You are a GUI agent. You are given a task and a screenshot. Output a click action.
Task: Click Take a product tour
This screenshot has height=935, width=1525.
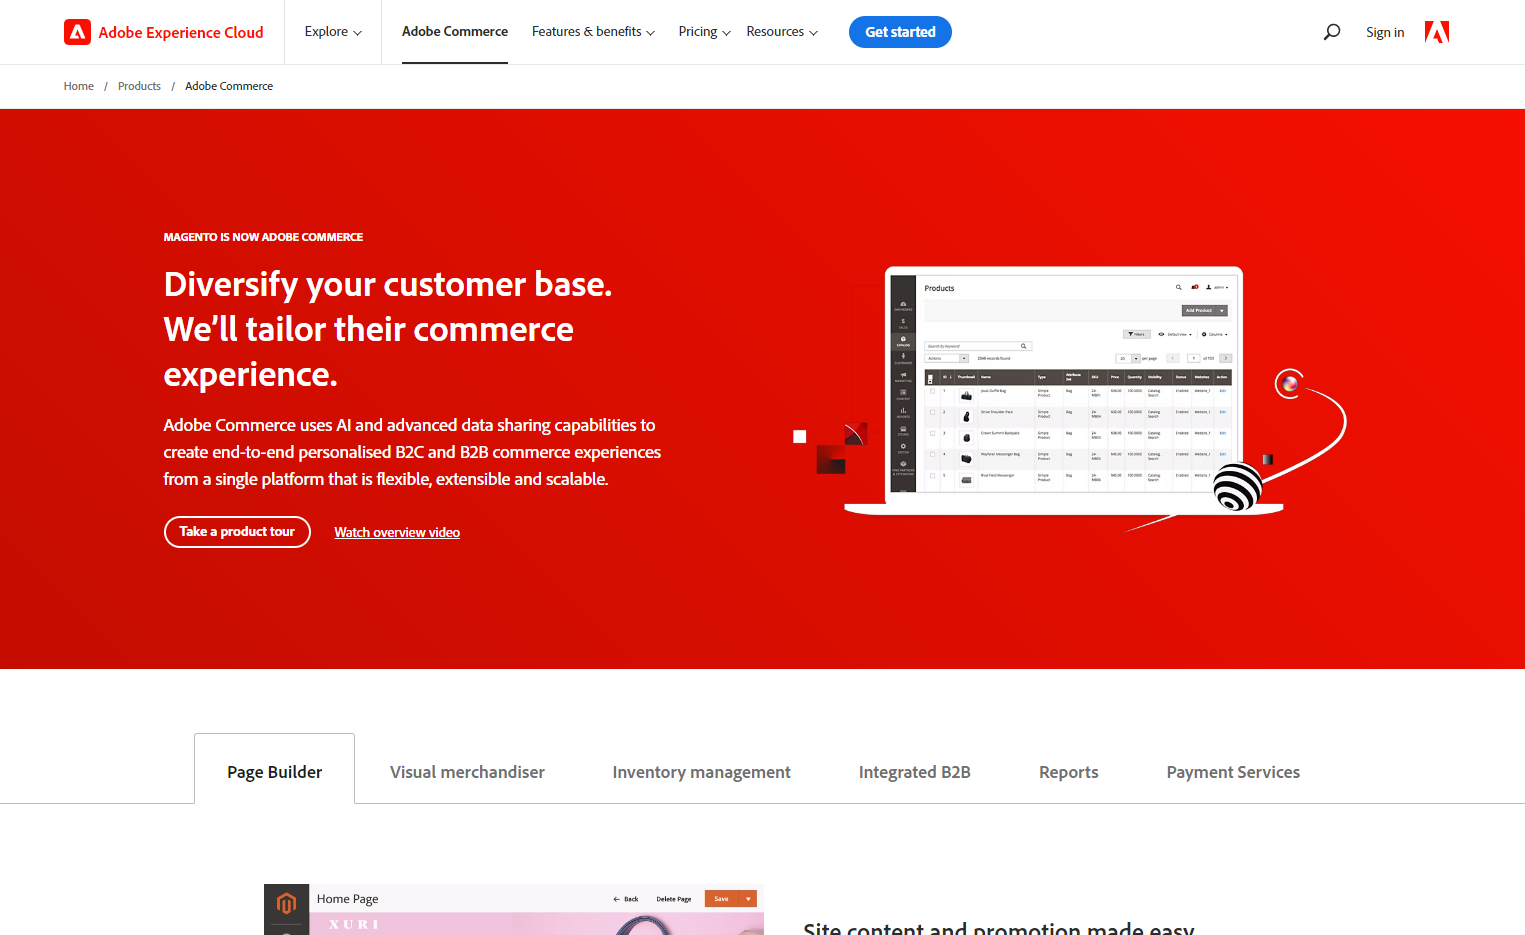pyautogui.click(x=237, y=532)
